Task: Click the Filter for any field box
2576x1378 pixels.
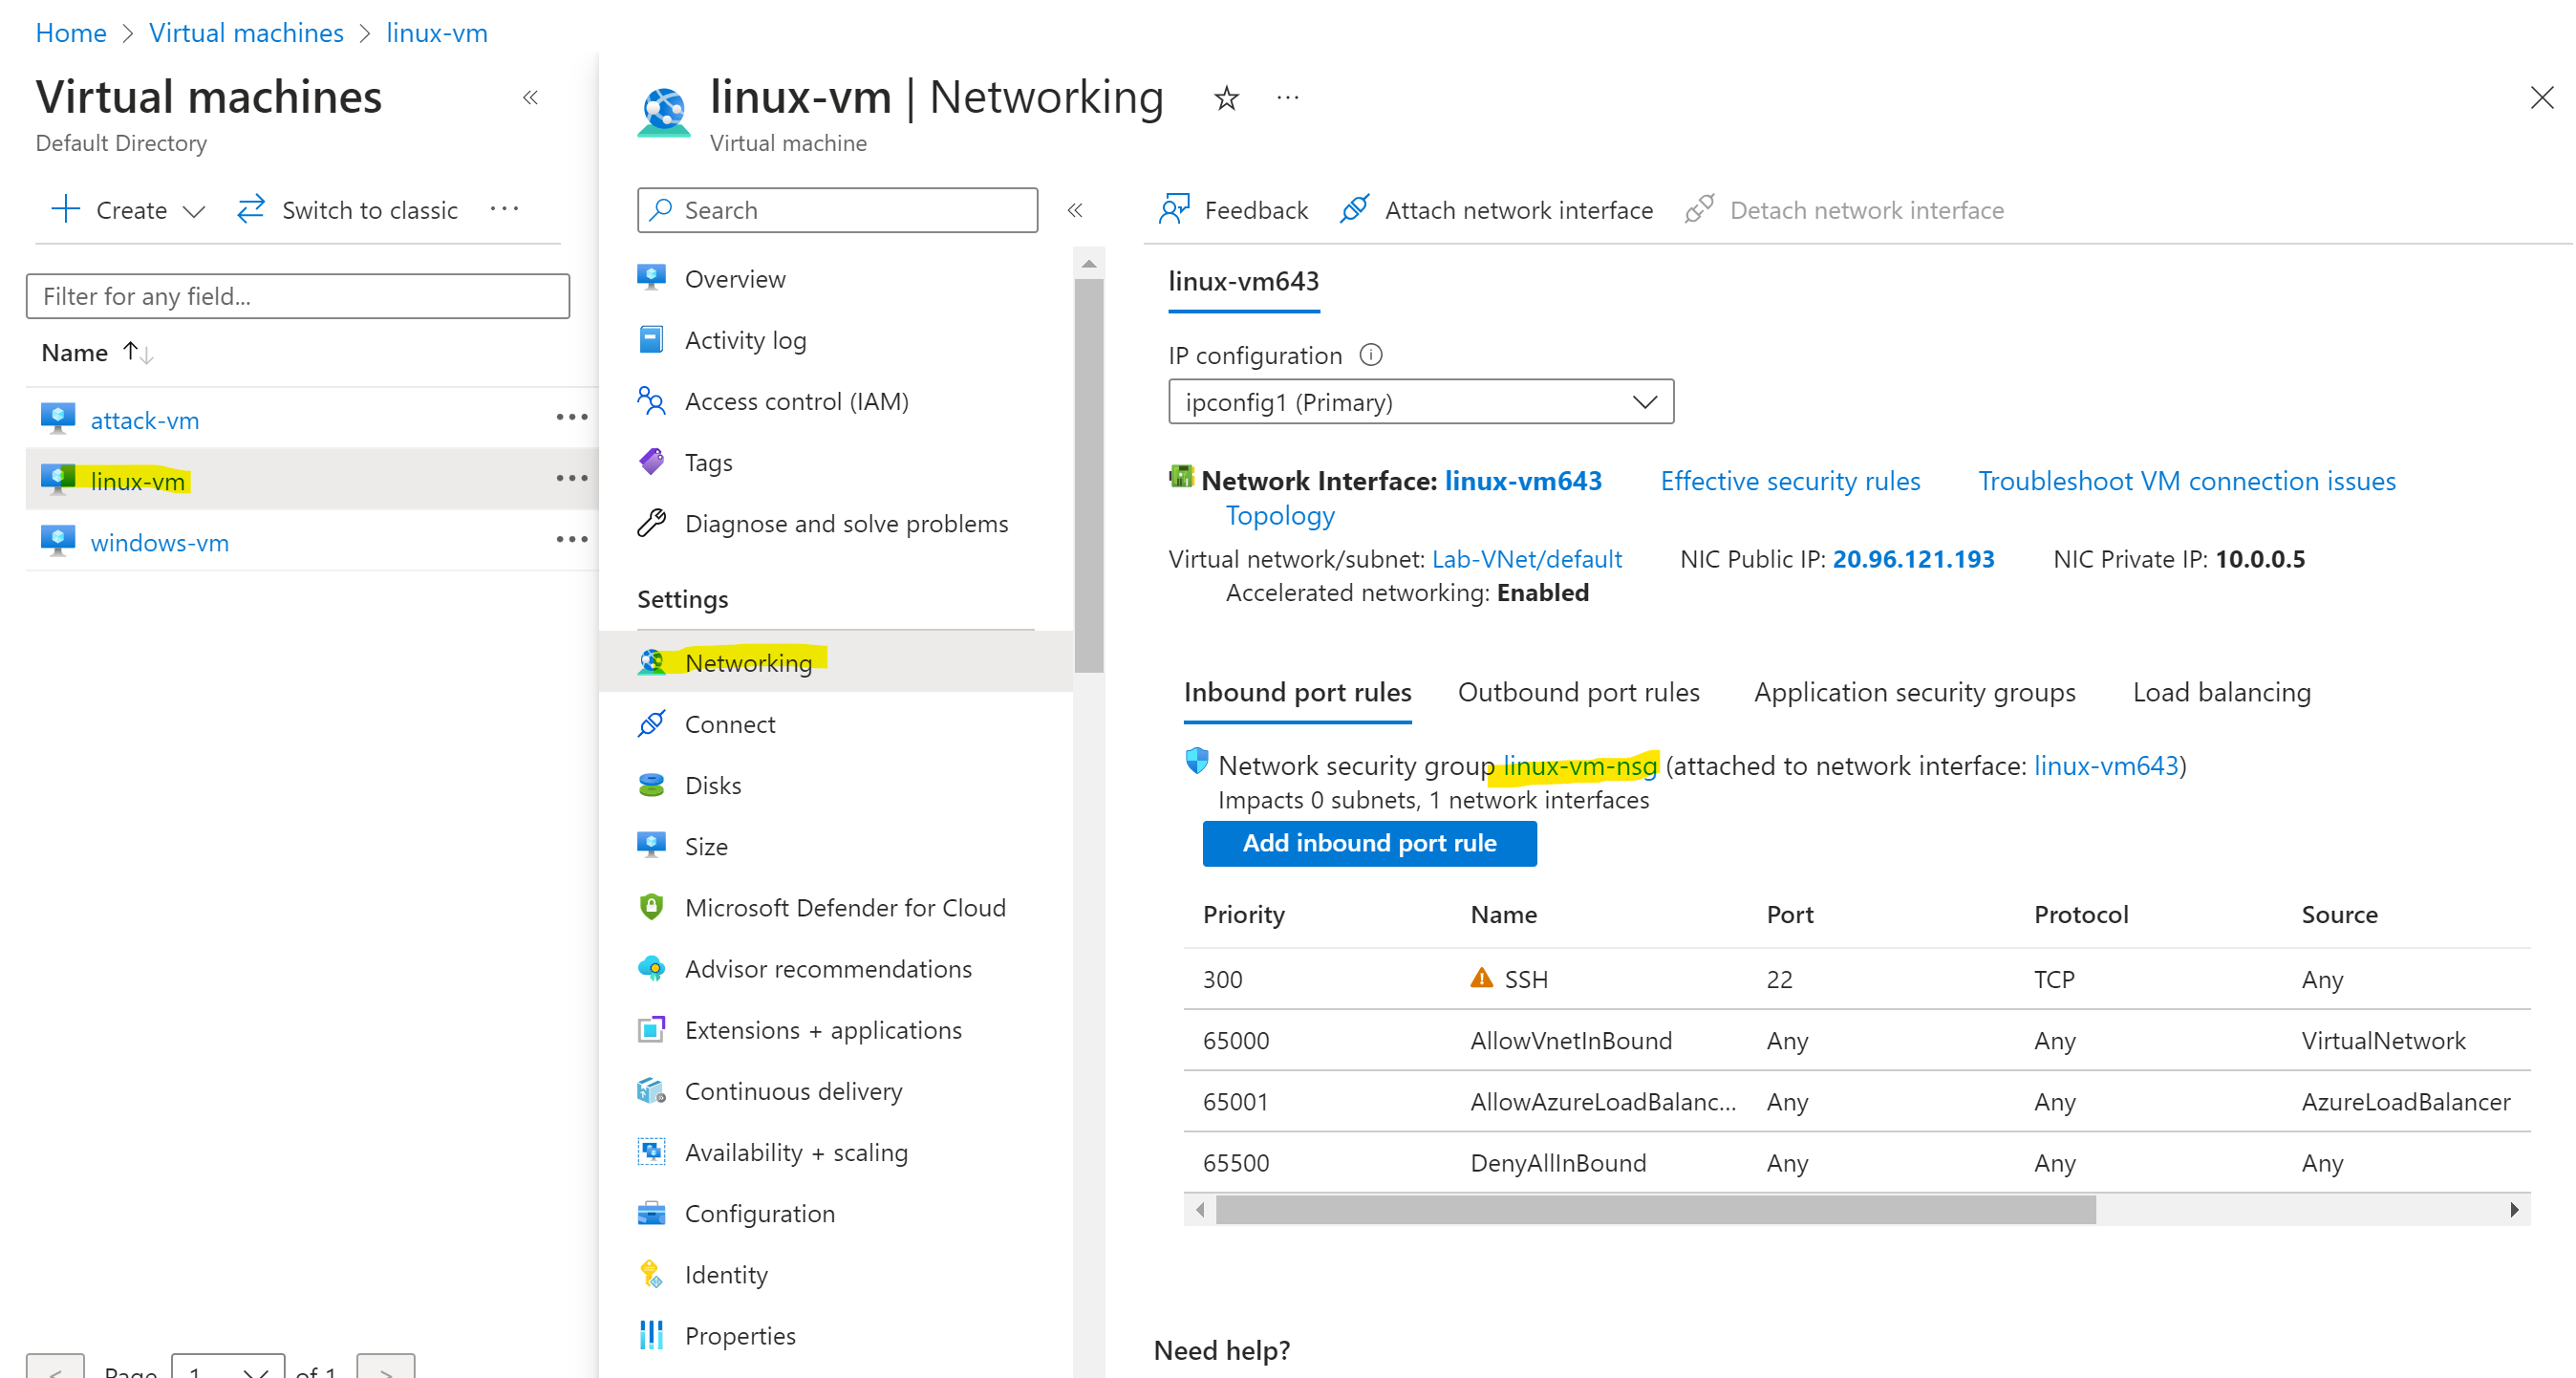Action: [298, 296]
